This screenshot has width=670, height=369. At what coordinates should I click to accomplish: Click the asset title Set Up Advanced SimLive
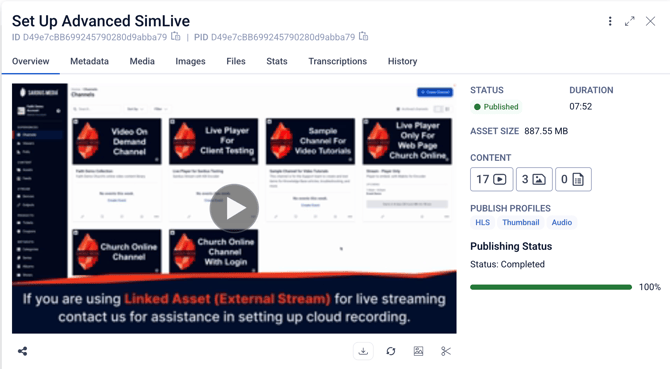[x=101, y=21]
